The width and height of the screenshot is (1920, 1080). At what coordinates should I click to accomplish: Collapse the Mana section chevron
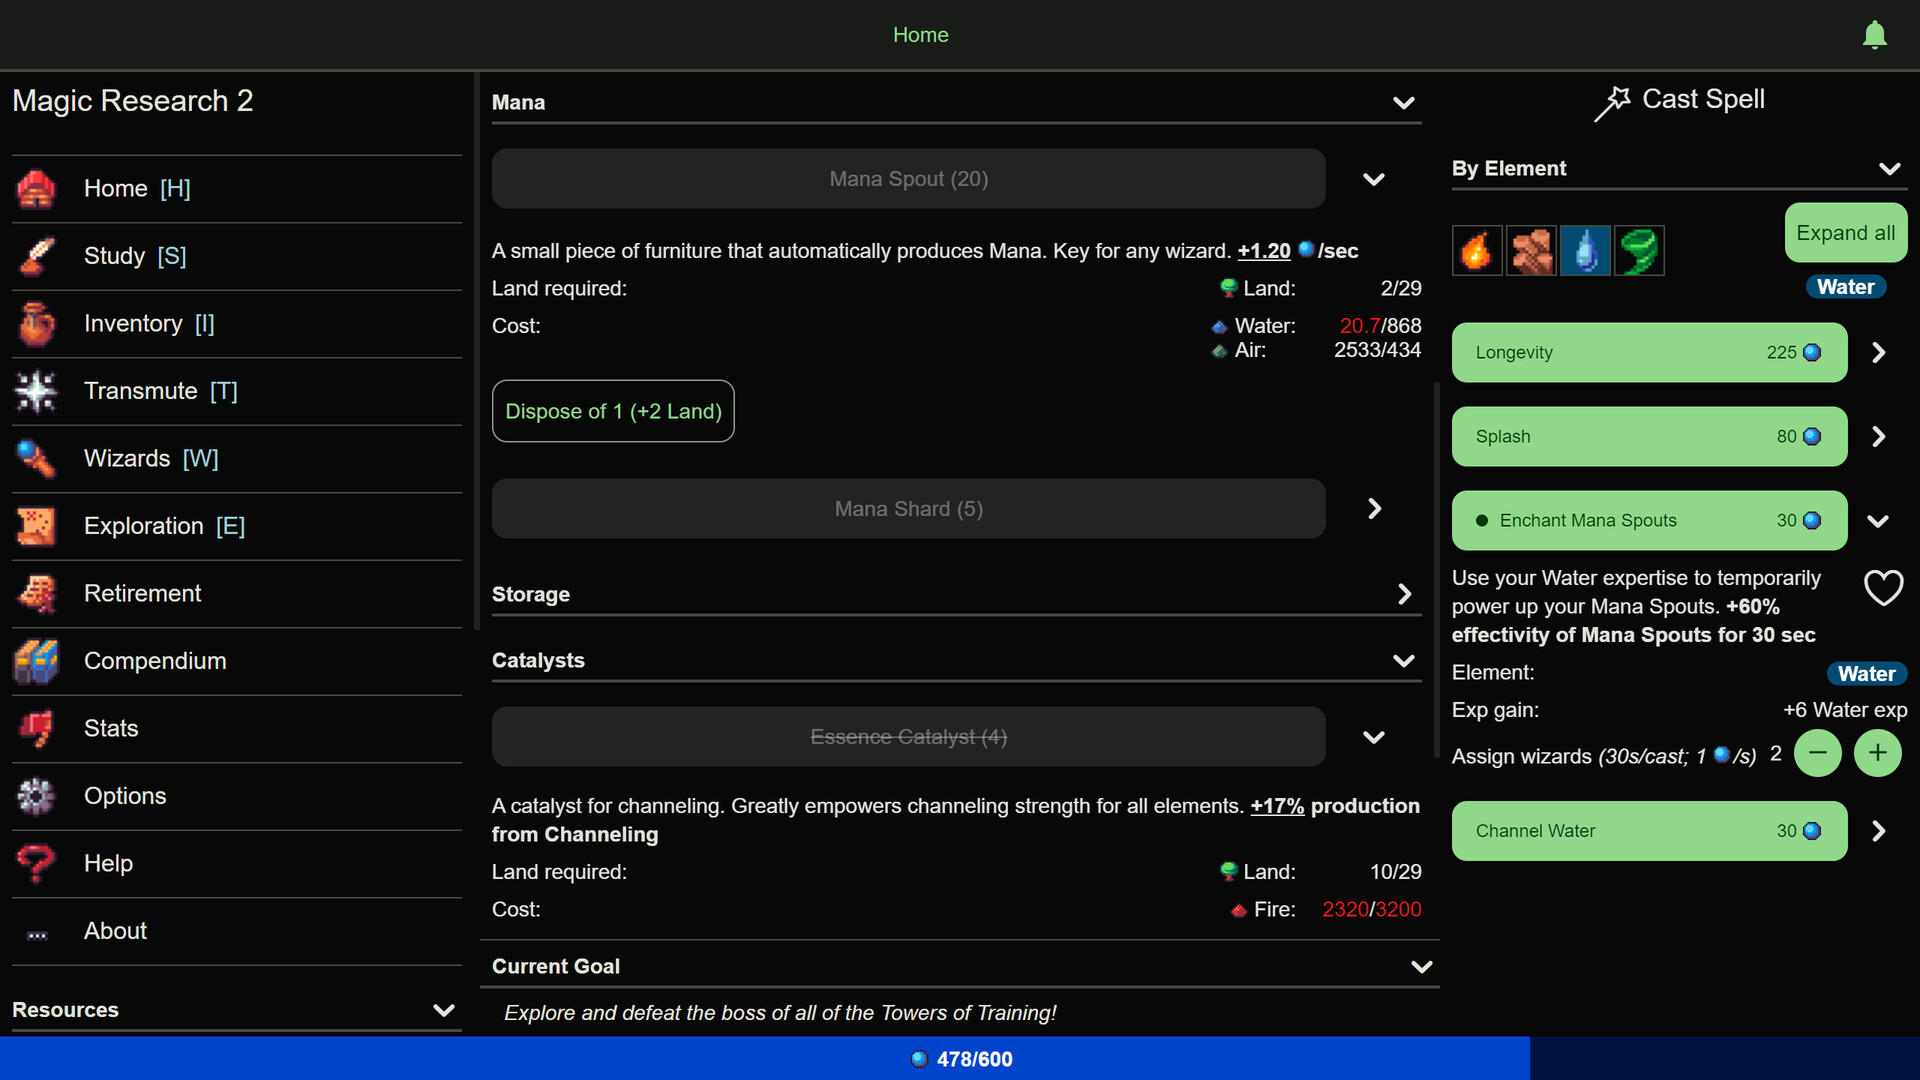(1403, 103)
